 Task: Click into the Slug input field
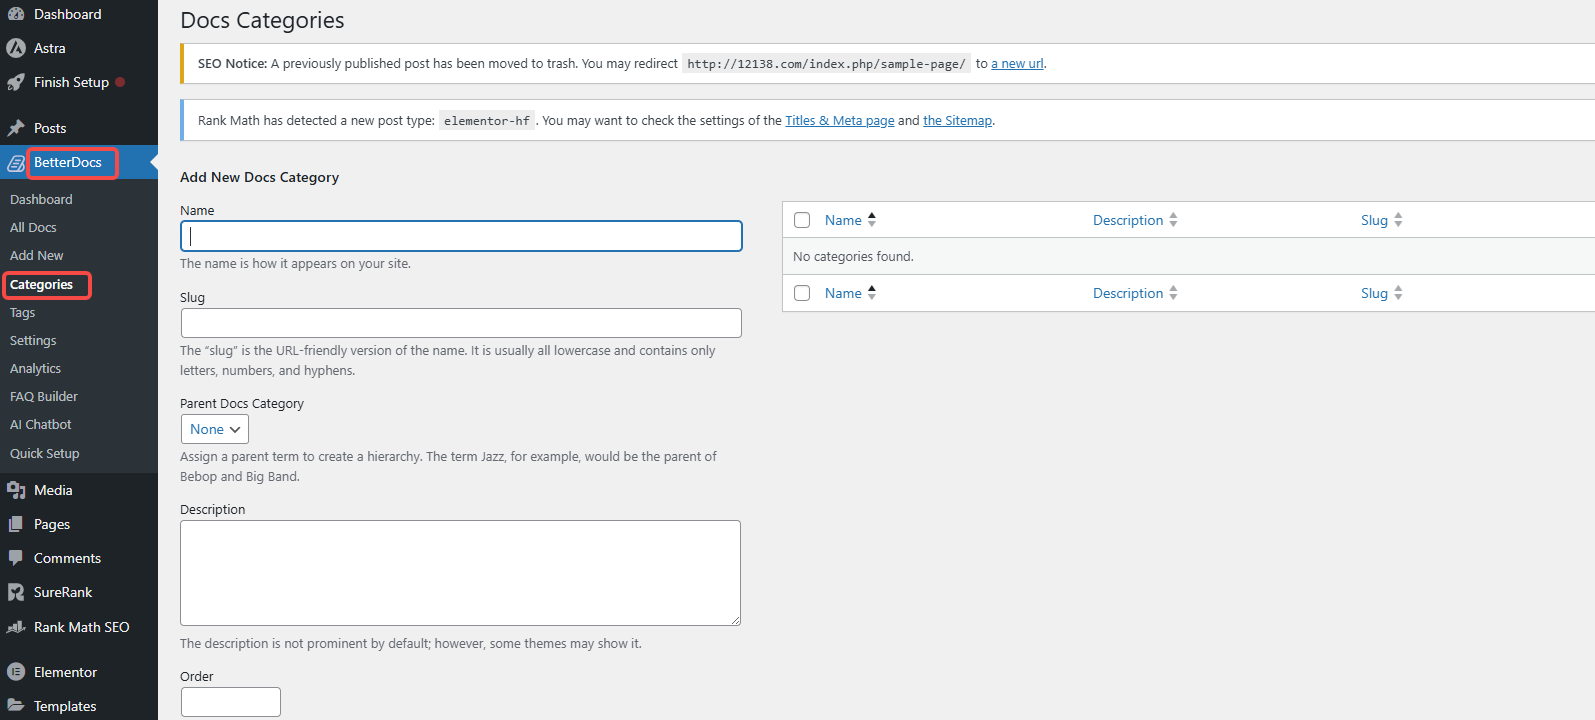coord(461,323)
